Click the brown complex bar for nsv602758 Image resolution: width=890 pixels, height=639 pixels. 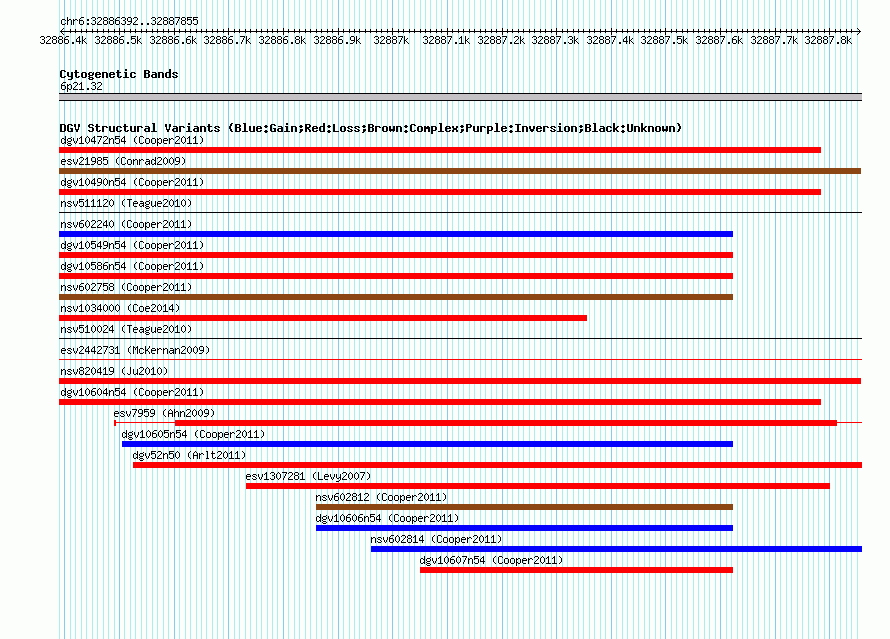click(396, 297)
